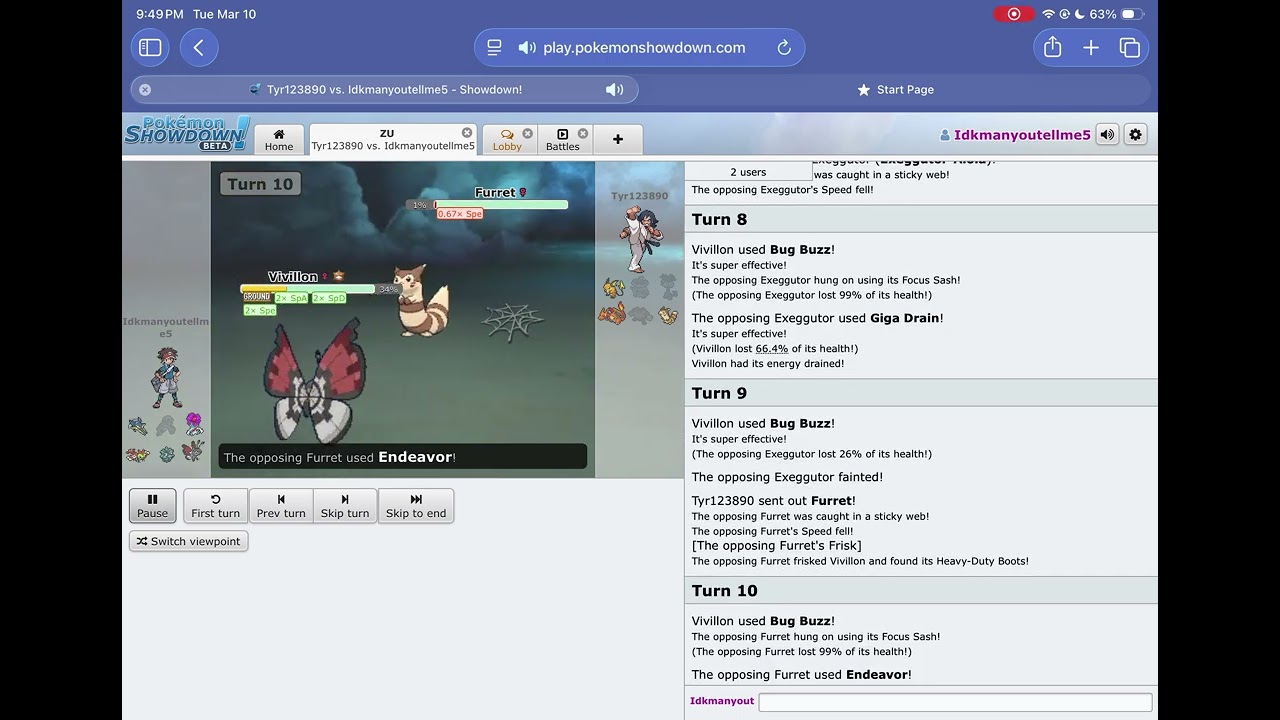Image resolution: width=1280 pixels, height=720 pixels.
Task: Close the ZU battle room tab
Action: click(x=467, y=133)
